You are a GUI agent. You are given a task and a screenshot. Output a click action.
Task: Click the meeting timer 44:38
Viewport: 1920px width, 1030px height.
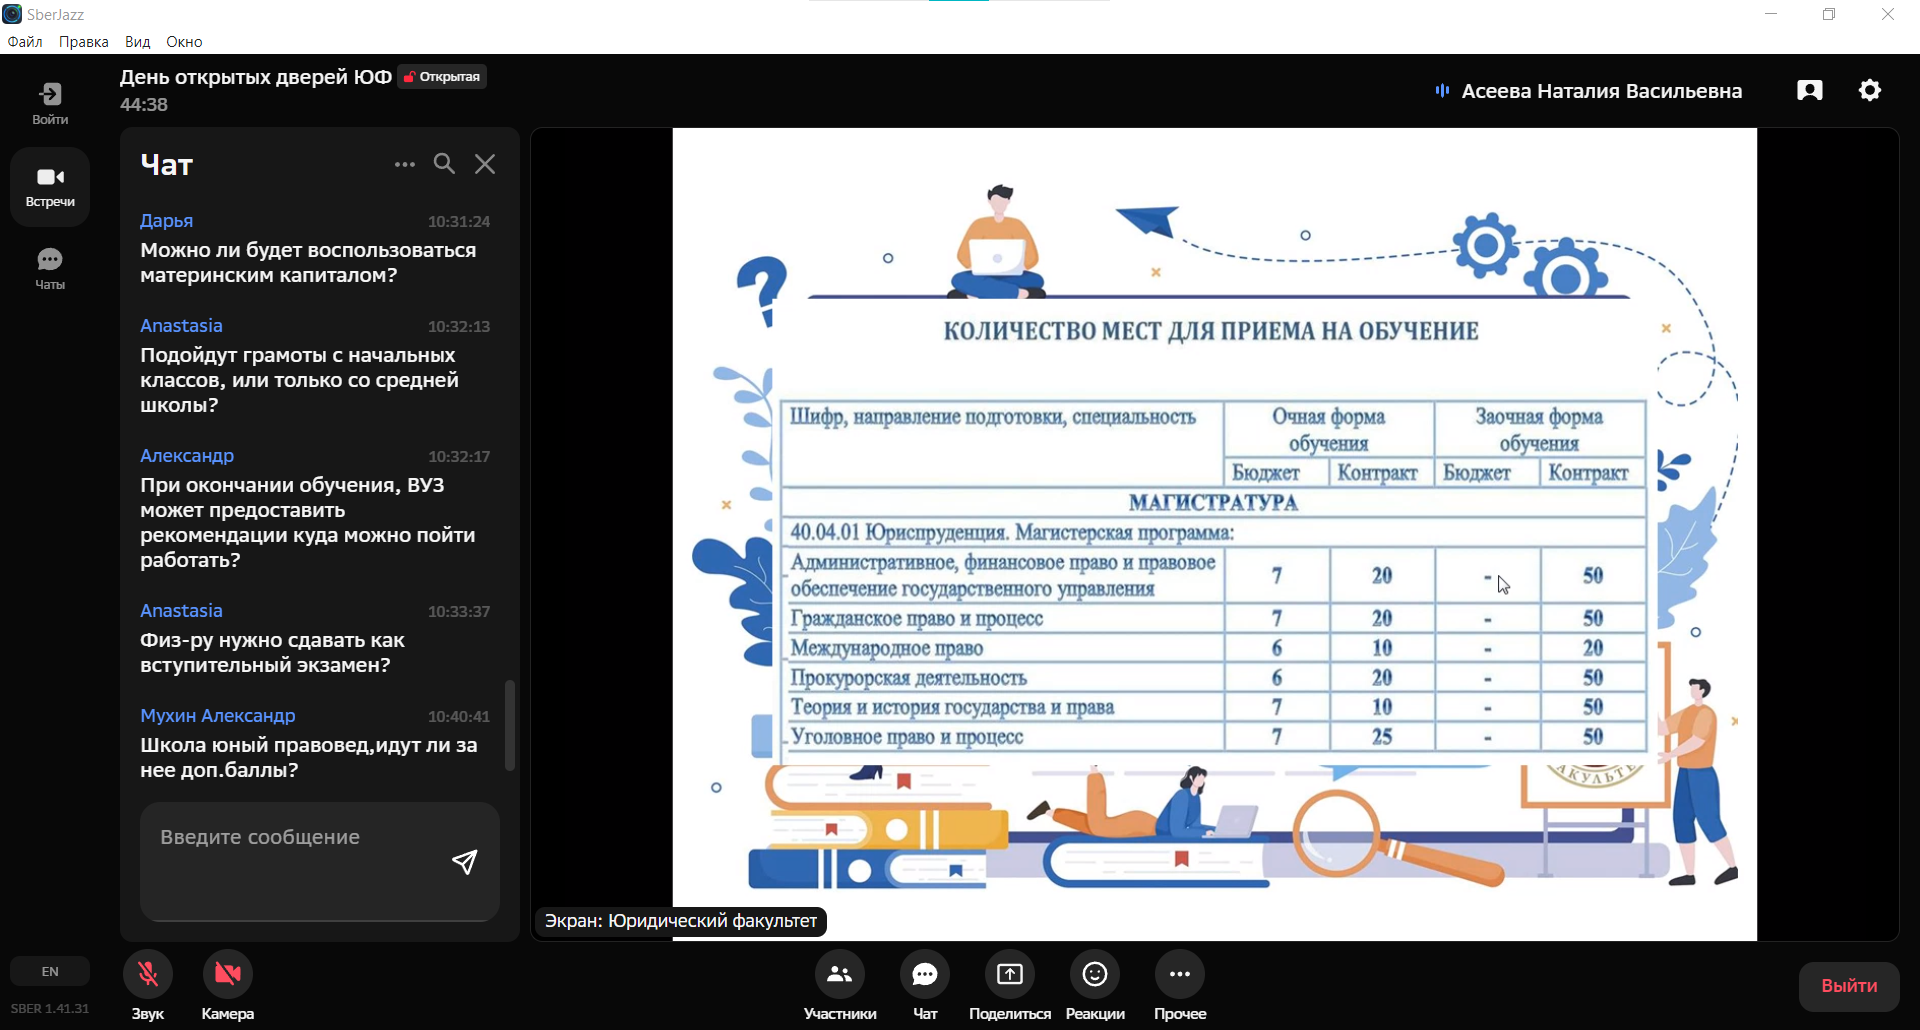[144, 105]
